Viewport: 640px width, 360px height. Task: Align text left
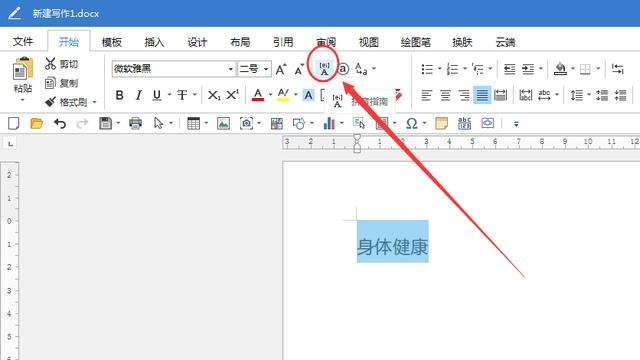(427, 96)
